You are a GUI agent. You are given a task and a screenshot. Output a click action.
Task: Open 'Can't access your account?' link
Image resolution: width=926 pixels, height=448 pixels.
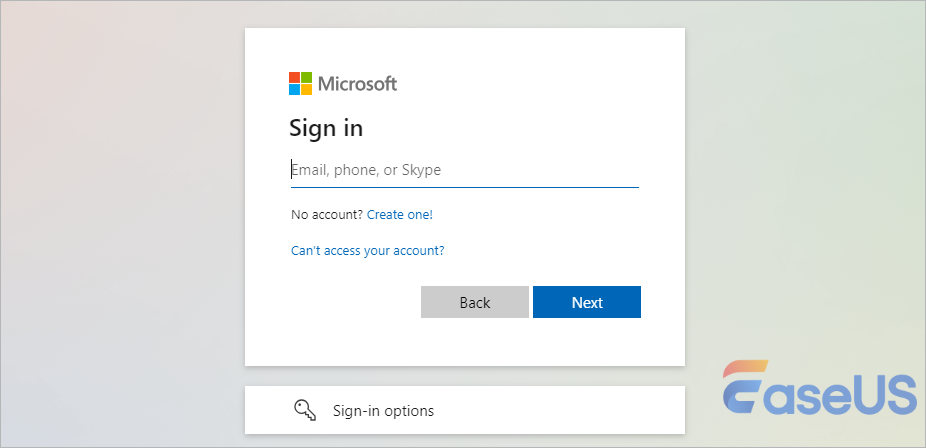pos(367,251)
